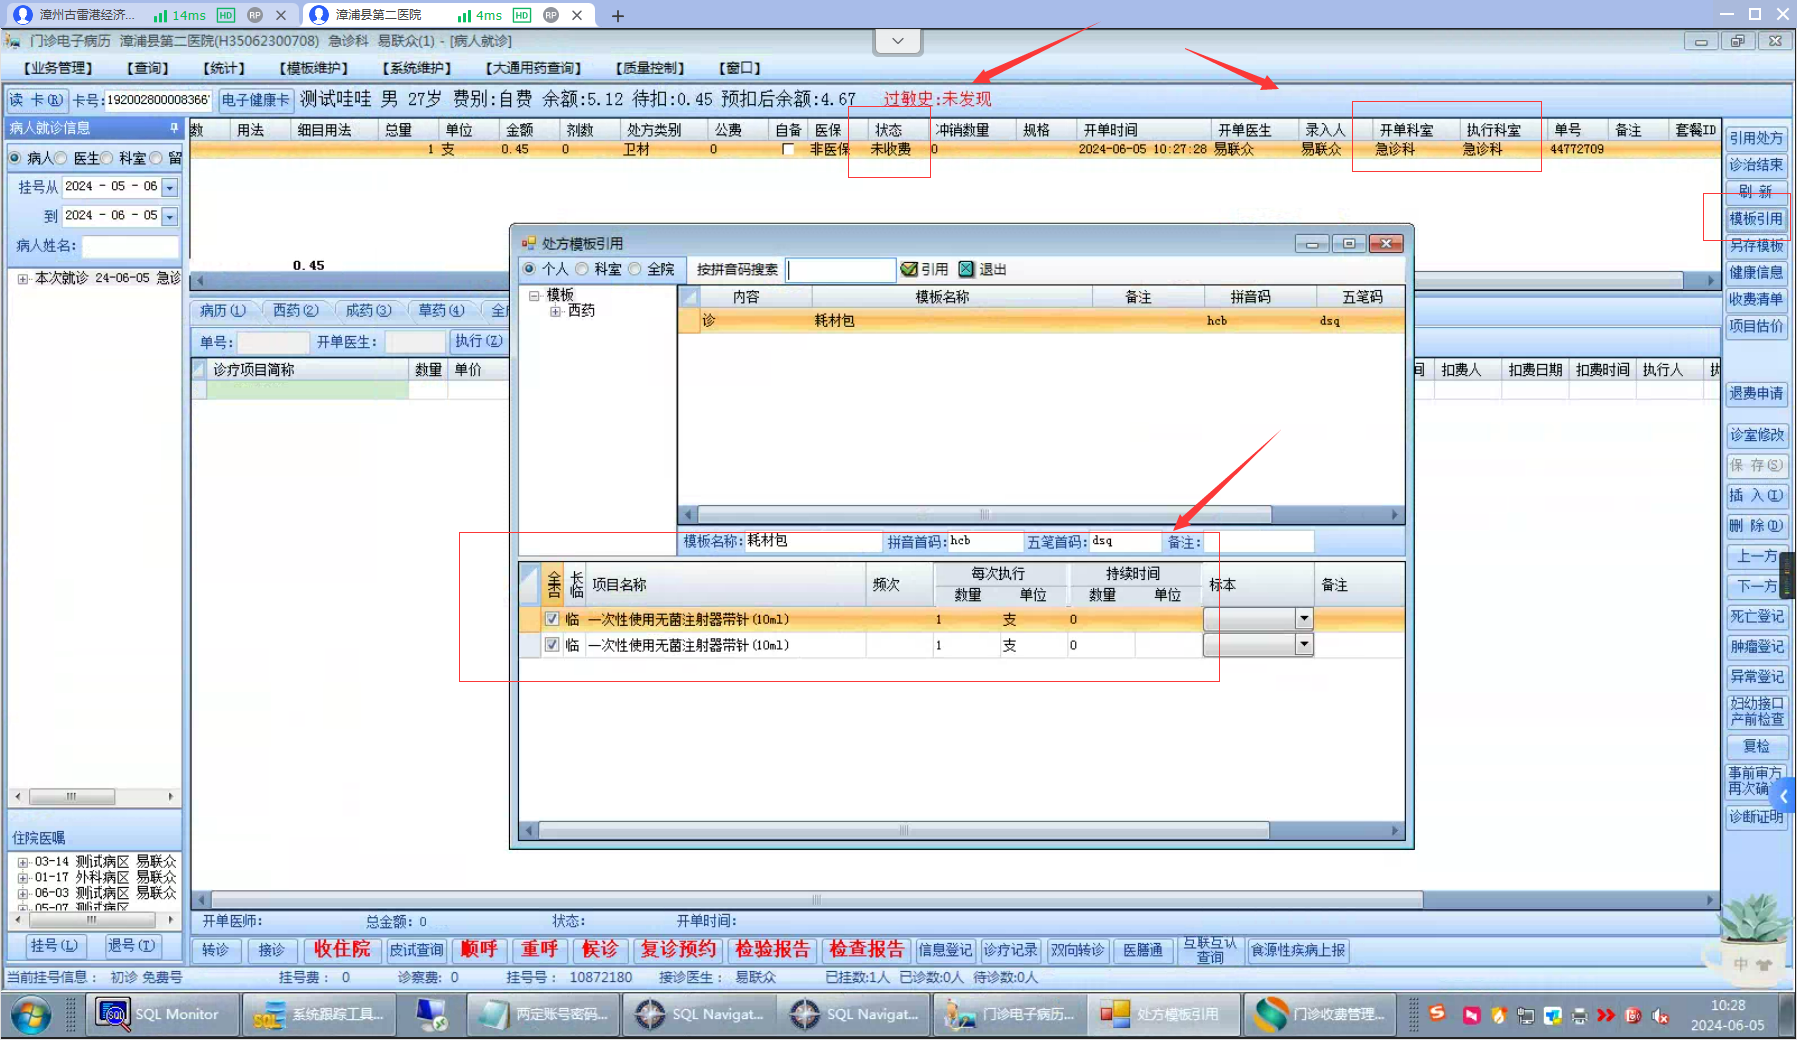Pin the 病人就诊信息 panel with the pushpin icon
This screenshot has height=1040, width=1797.
174,128
